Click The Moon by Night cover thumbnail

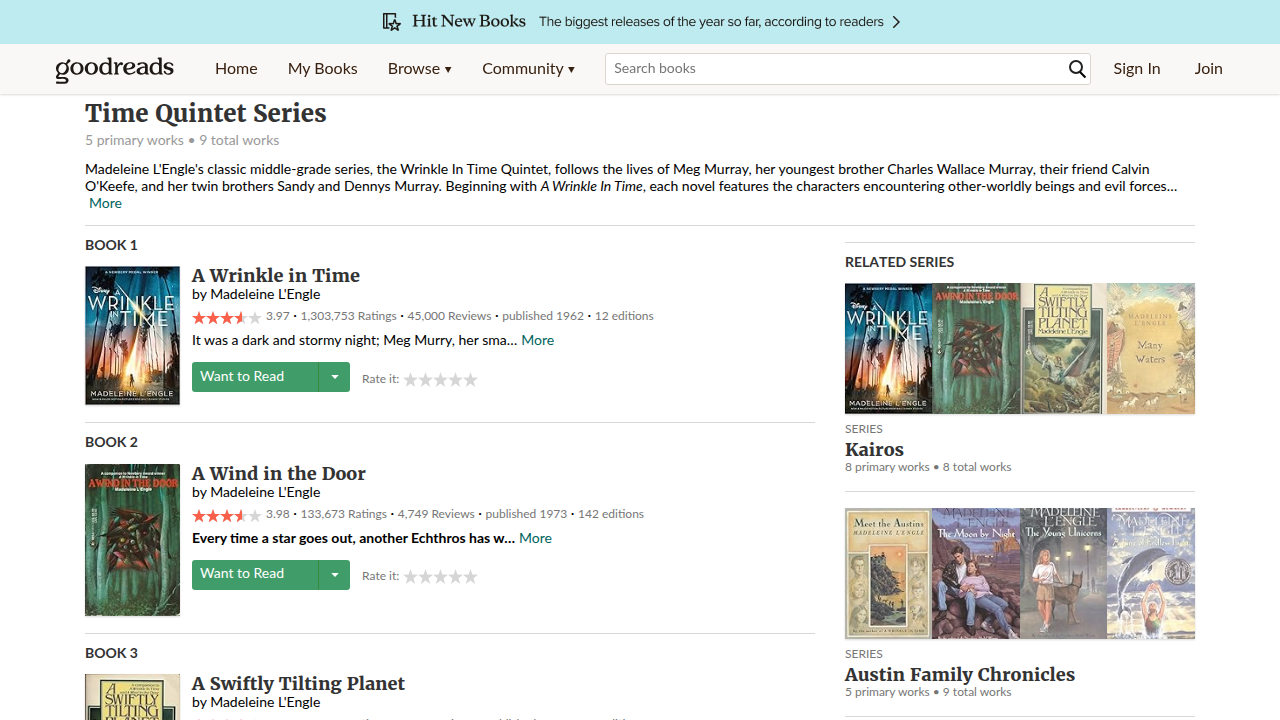976,573
